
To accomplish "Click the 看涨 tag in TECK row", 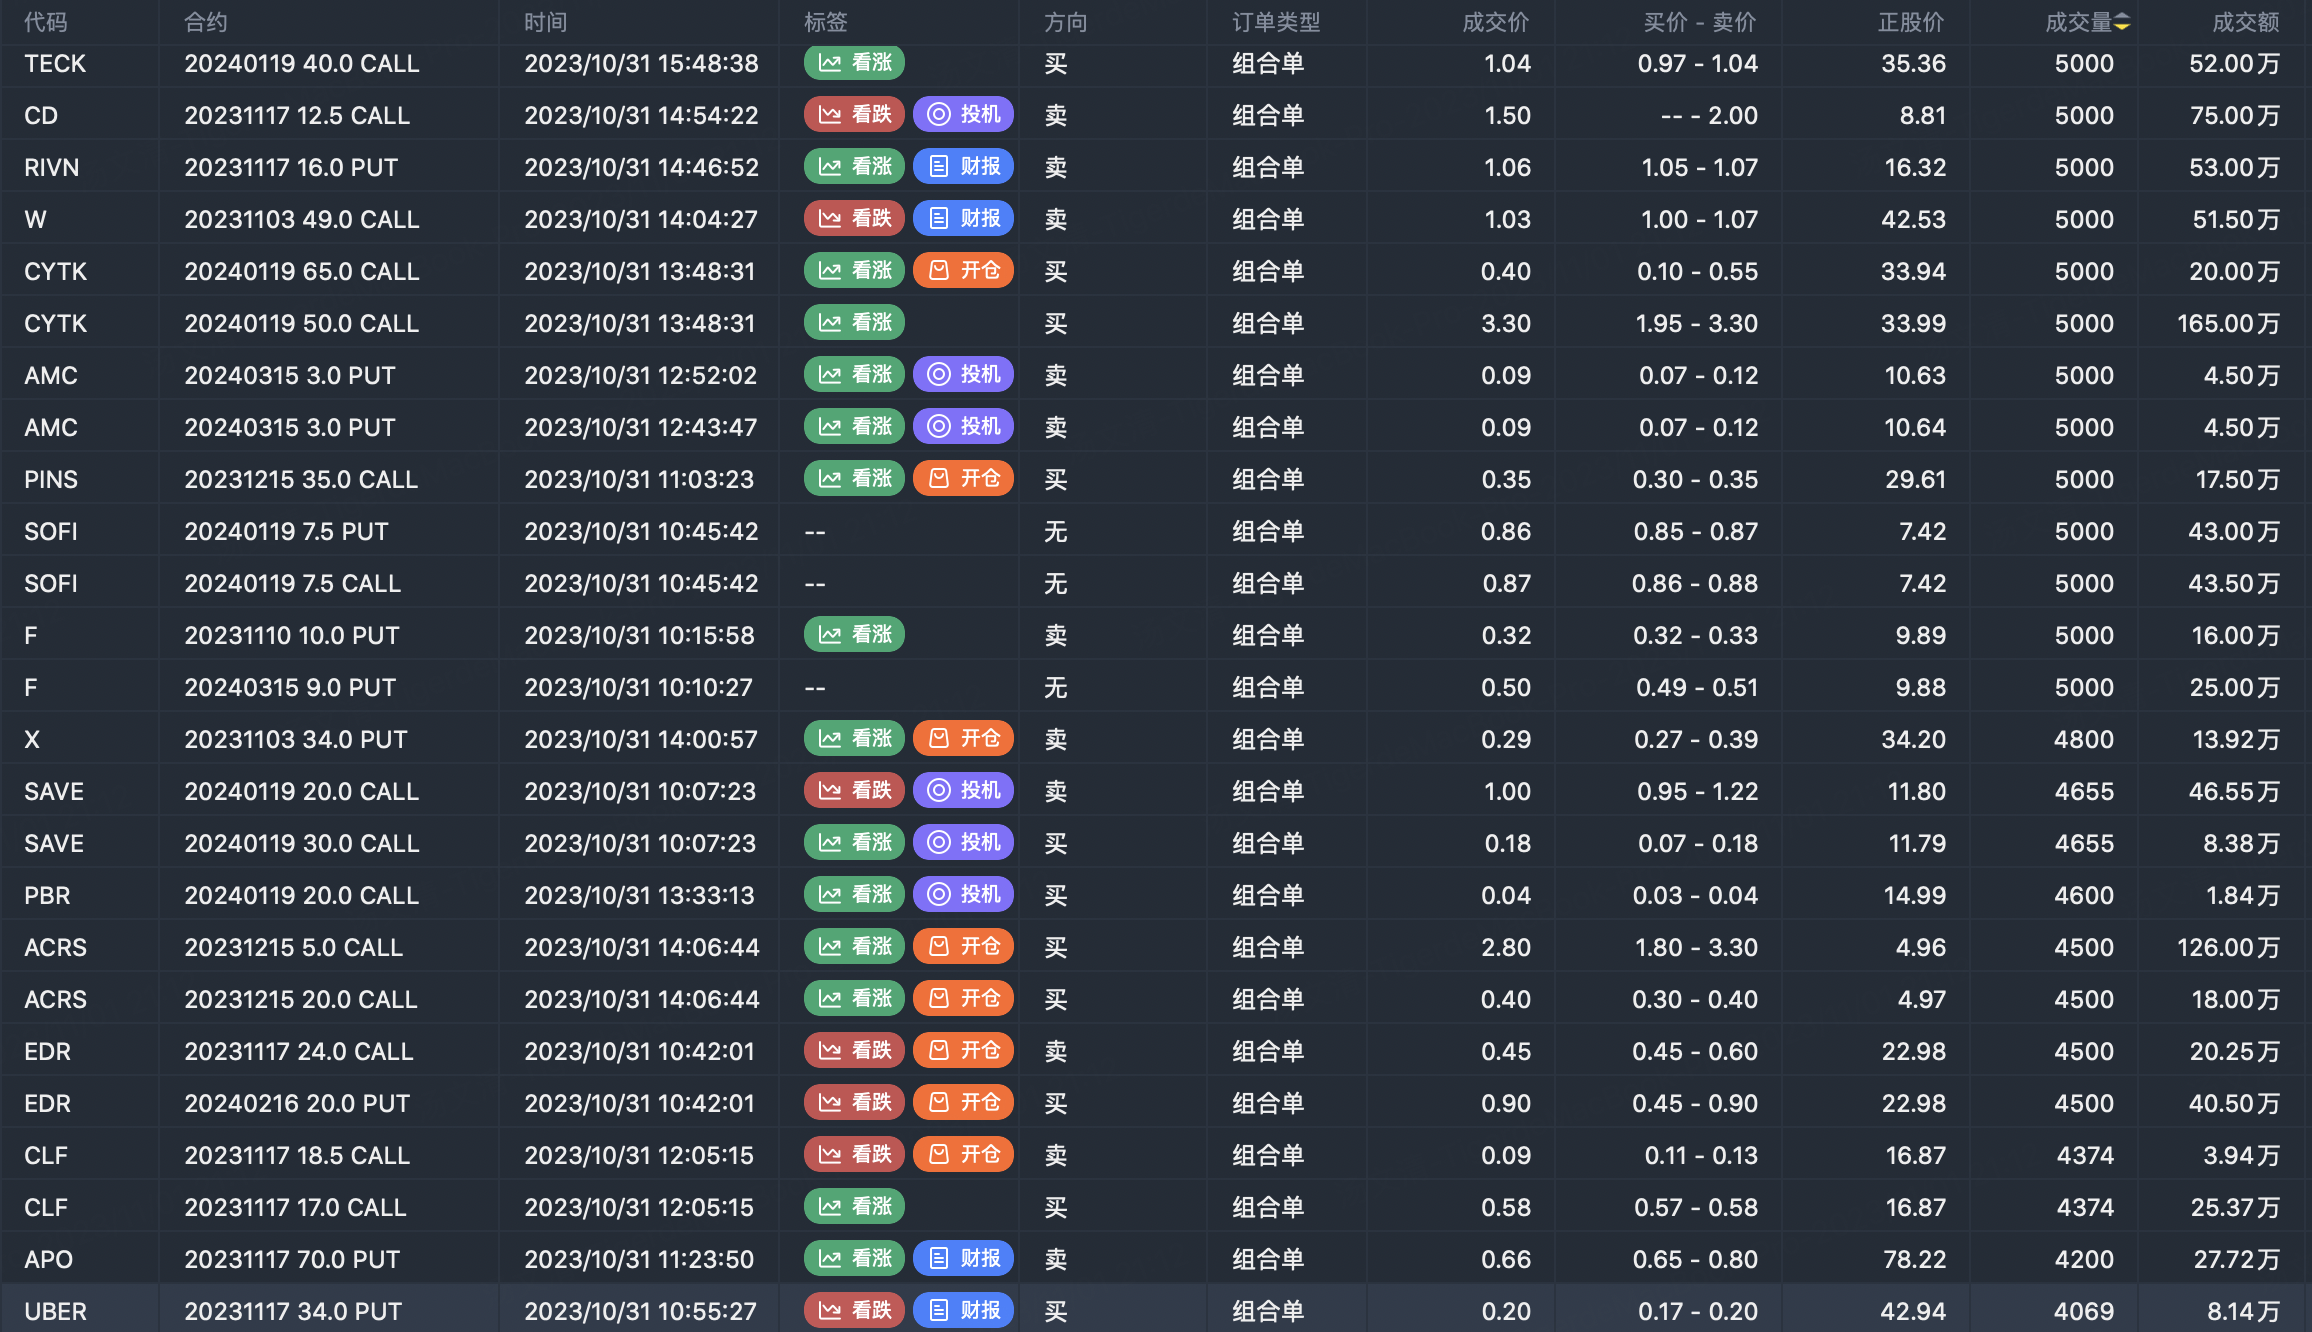I will [854, 63].
